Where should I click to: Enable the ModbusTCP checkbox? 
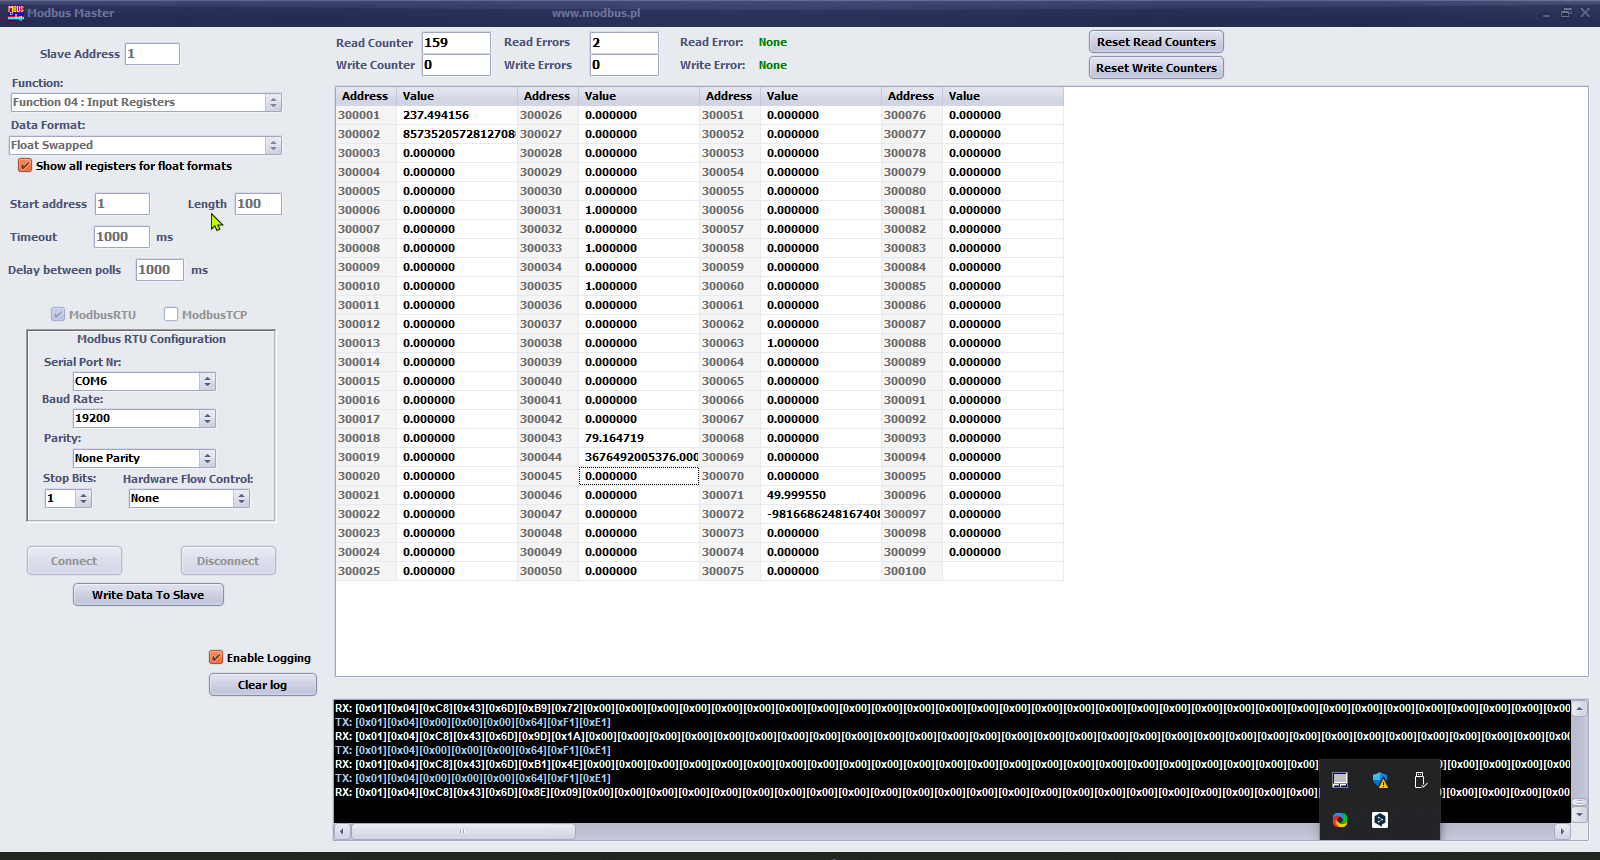[171, 314]
